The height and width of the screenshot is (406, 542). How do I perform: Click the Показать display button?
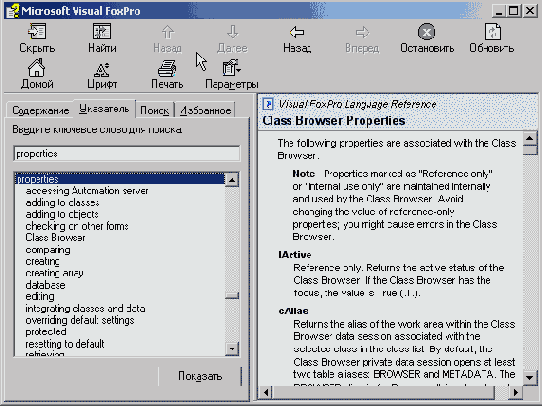[x=200, y=376]
